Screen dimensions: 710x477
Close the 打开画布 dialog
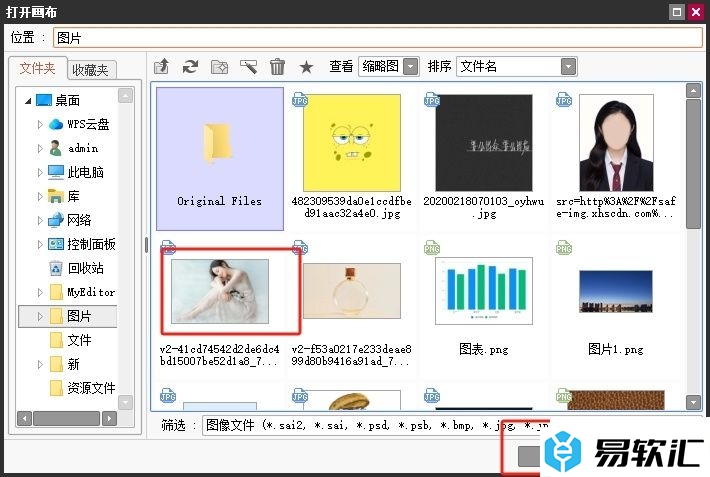point(696,12)
